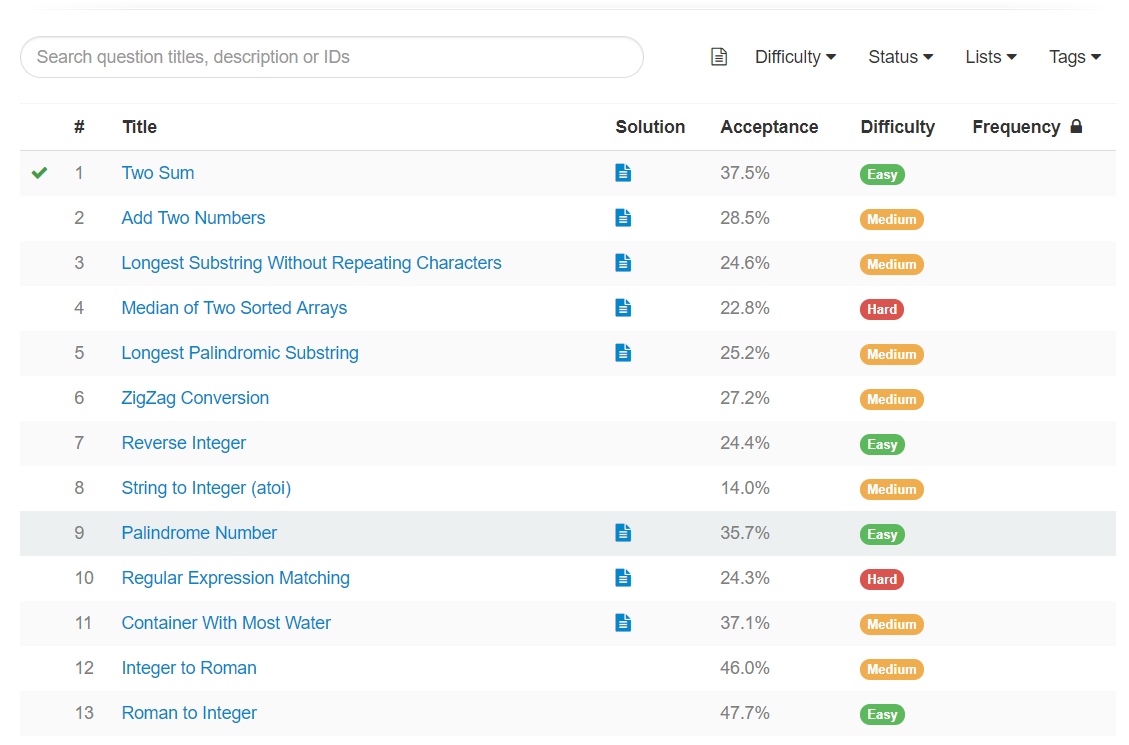1129x745 pixels.
Task: Open the Tags dropdown menu
Action: (1074, 57)
